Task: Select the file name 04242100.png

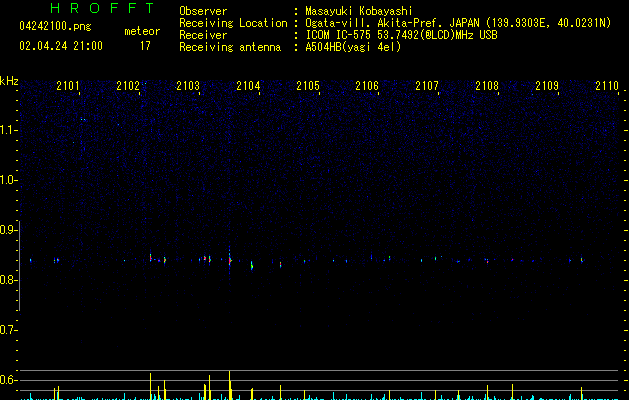Action: pos(55,26)
